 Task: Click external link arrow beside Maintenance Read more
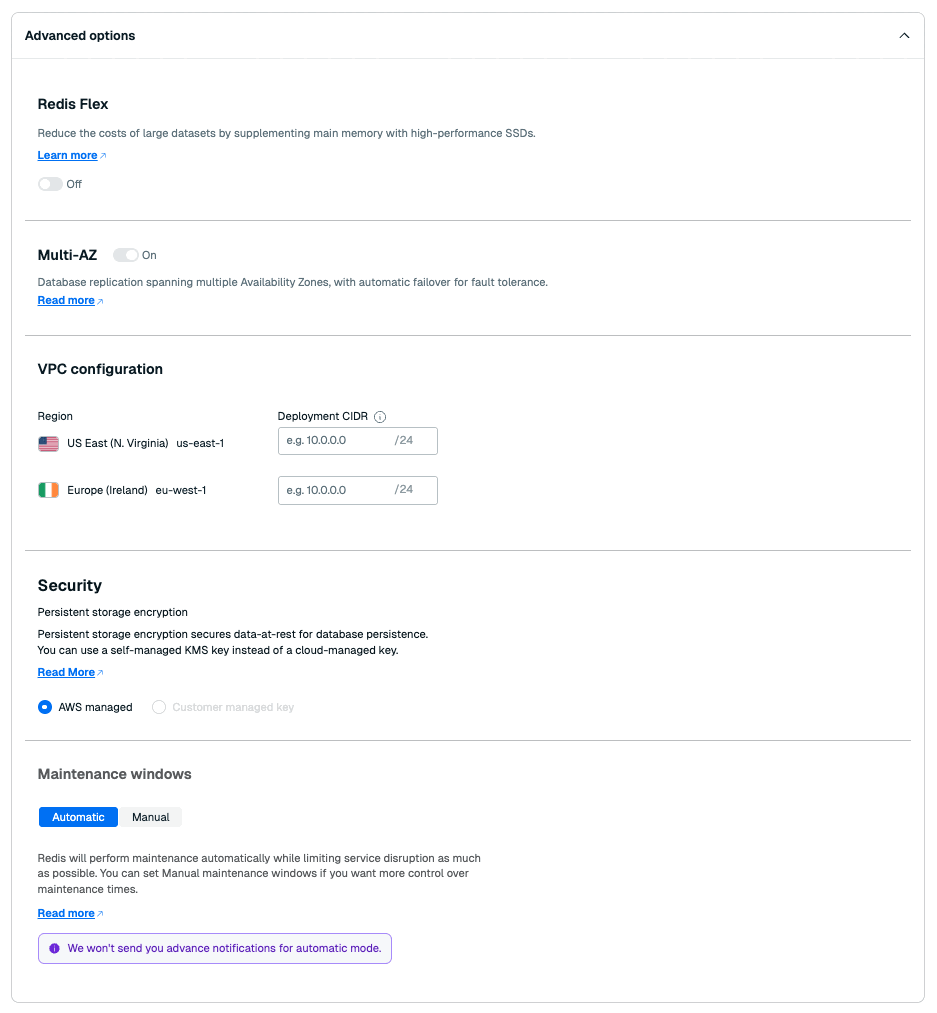click(100, 914)
